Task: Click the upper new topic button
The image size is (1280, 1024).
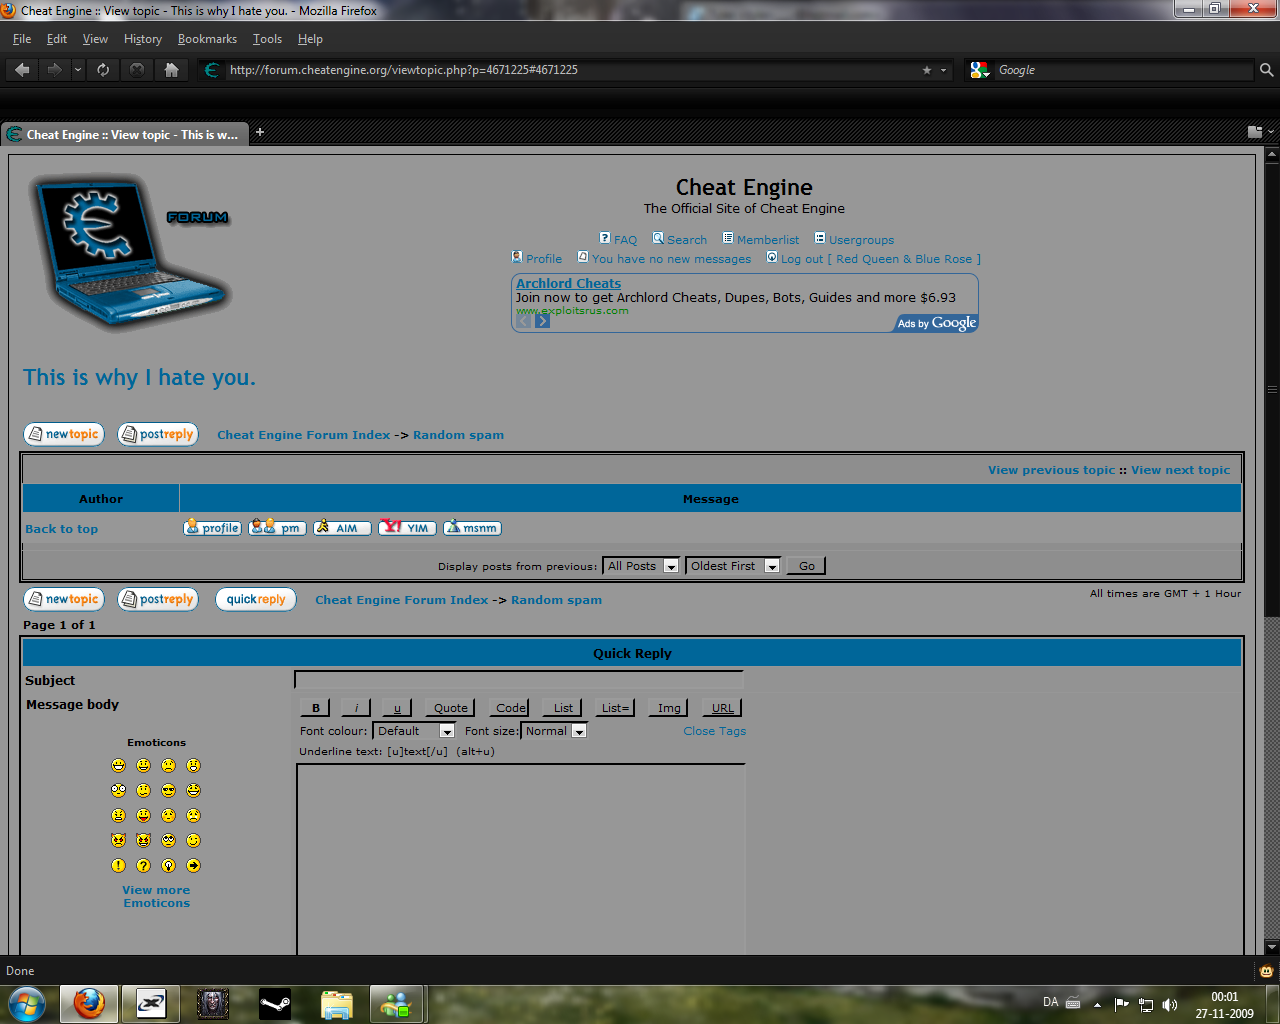Action: coord(64,434)
